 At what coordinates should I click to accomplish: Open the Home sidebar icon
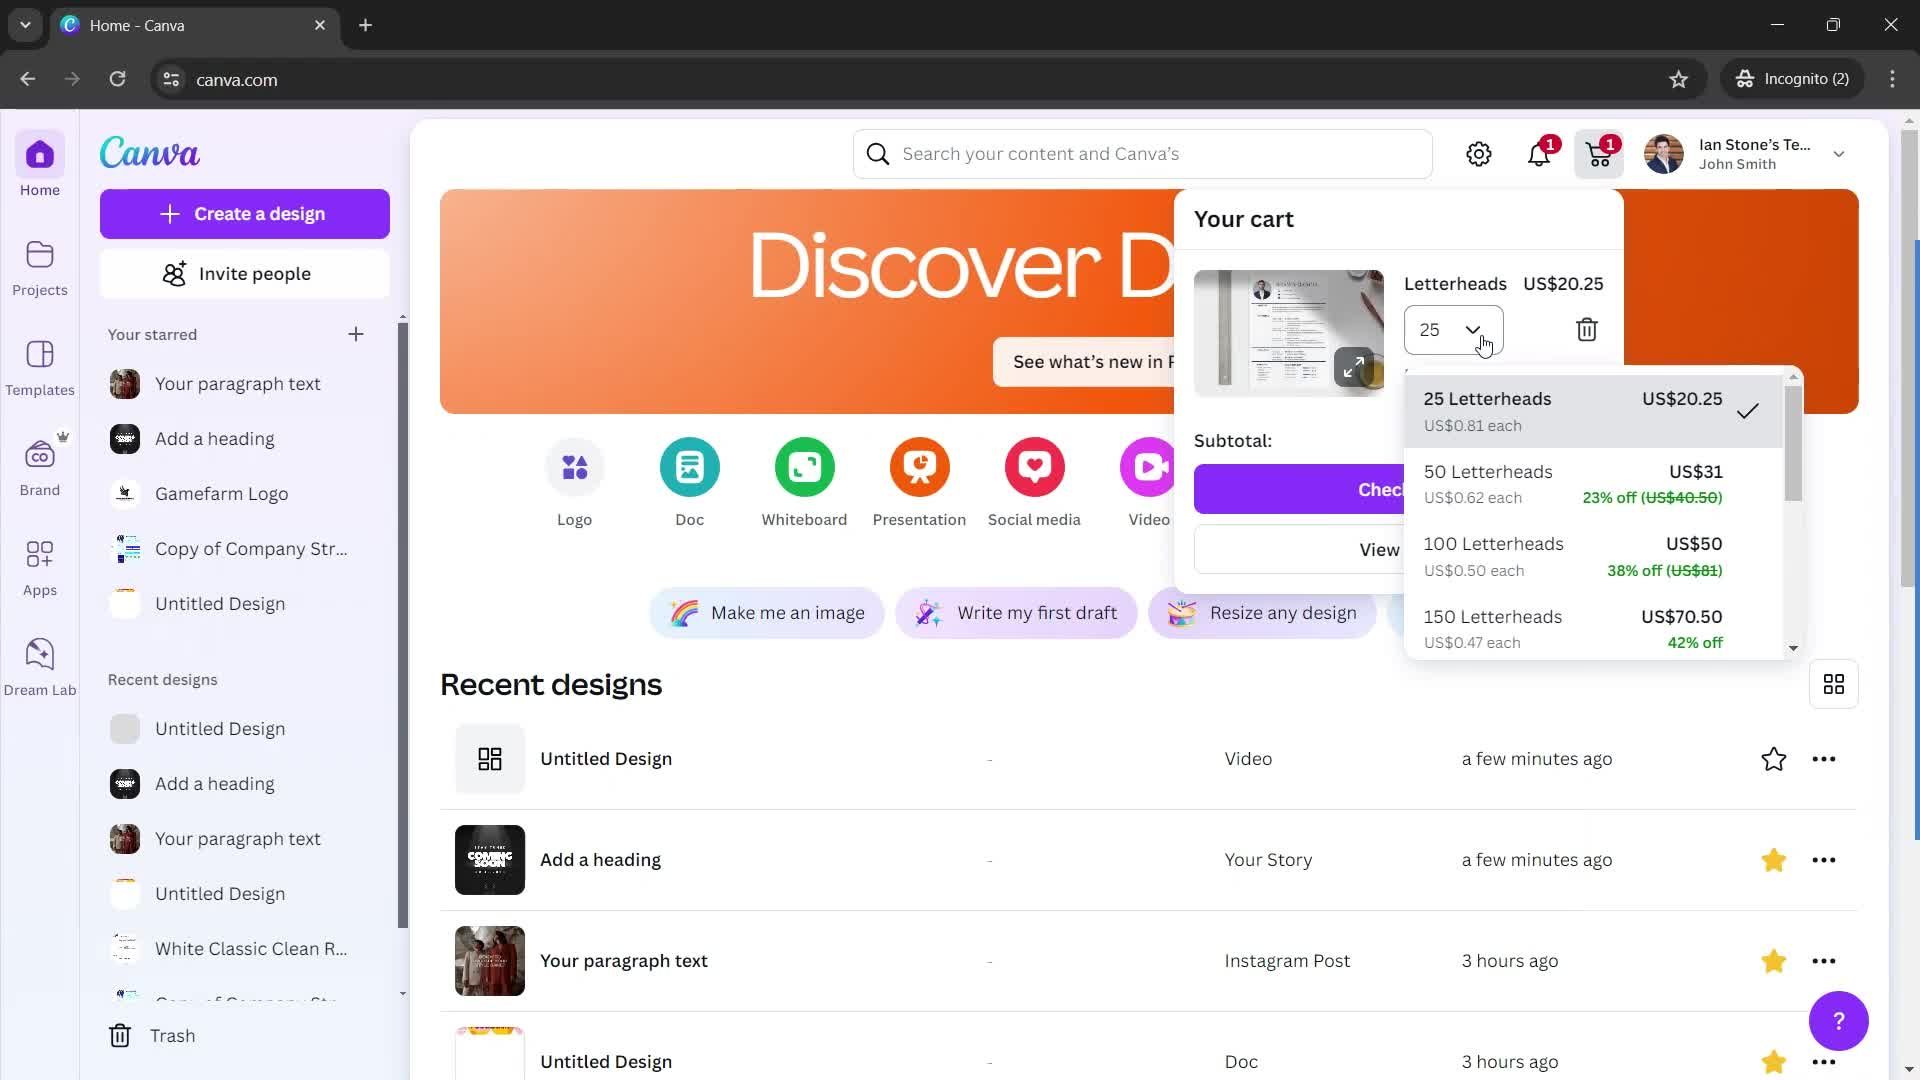pyautogui.click(x=40, y=166)
